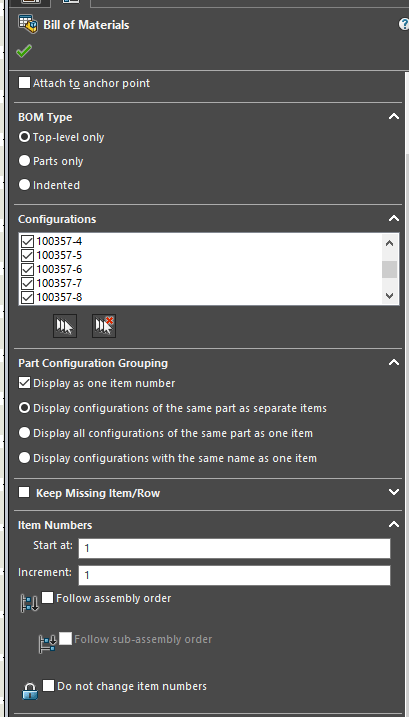Click the configurations list scrollbar thumb
The image size is (409, 717).
click(389, 269)
